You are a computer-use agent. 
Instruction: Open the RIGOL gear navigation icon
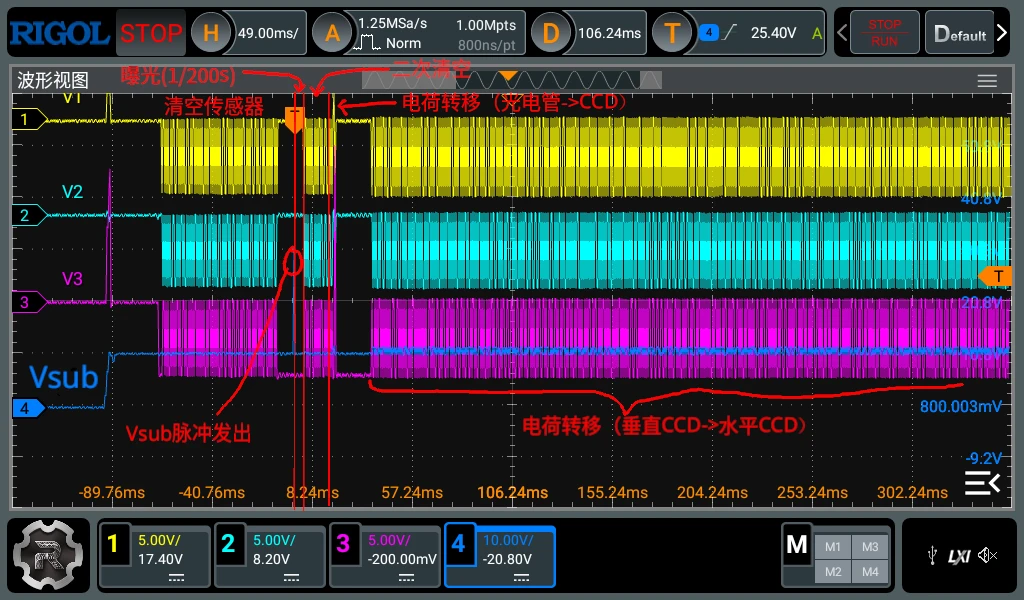click(48, 555)
